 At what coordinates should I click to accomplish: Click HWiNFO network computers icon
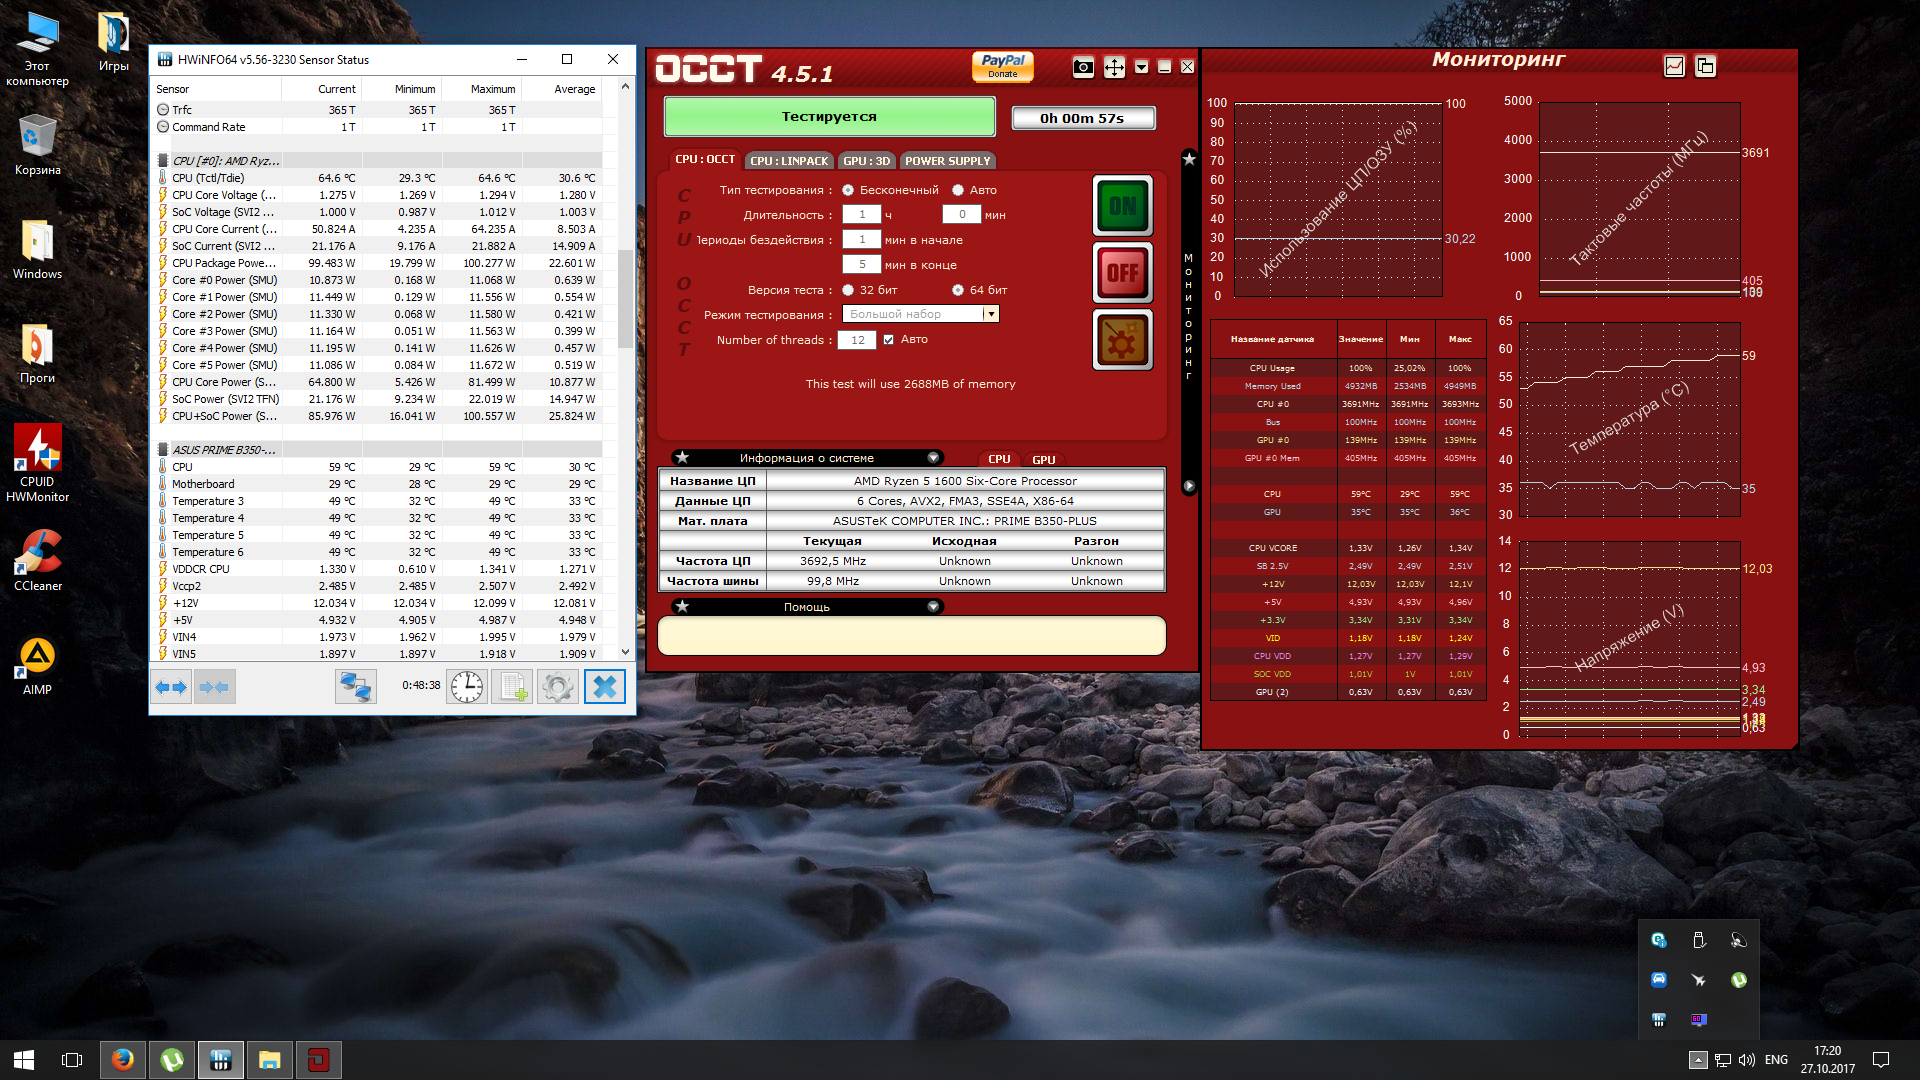(x=356, y=687)
